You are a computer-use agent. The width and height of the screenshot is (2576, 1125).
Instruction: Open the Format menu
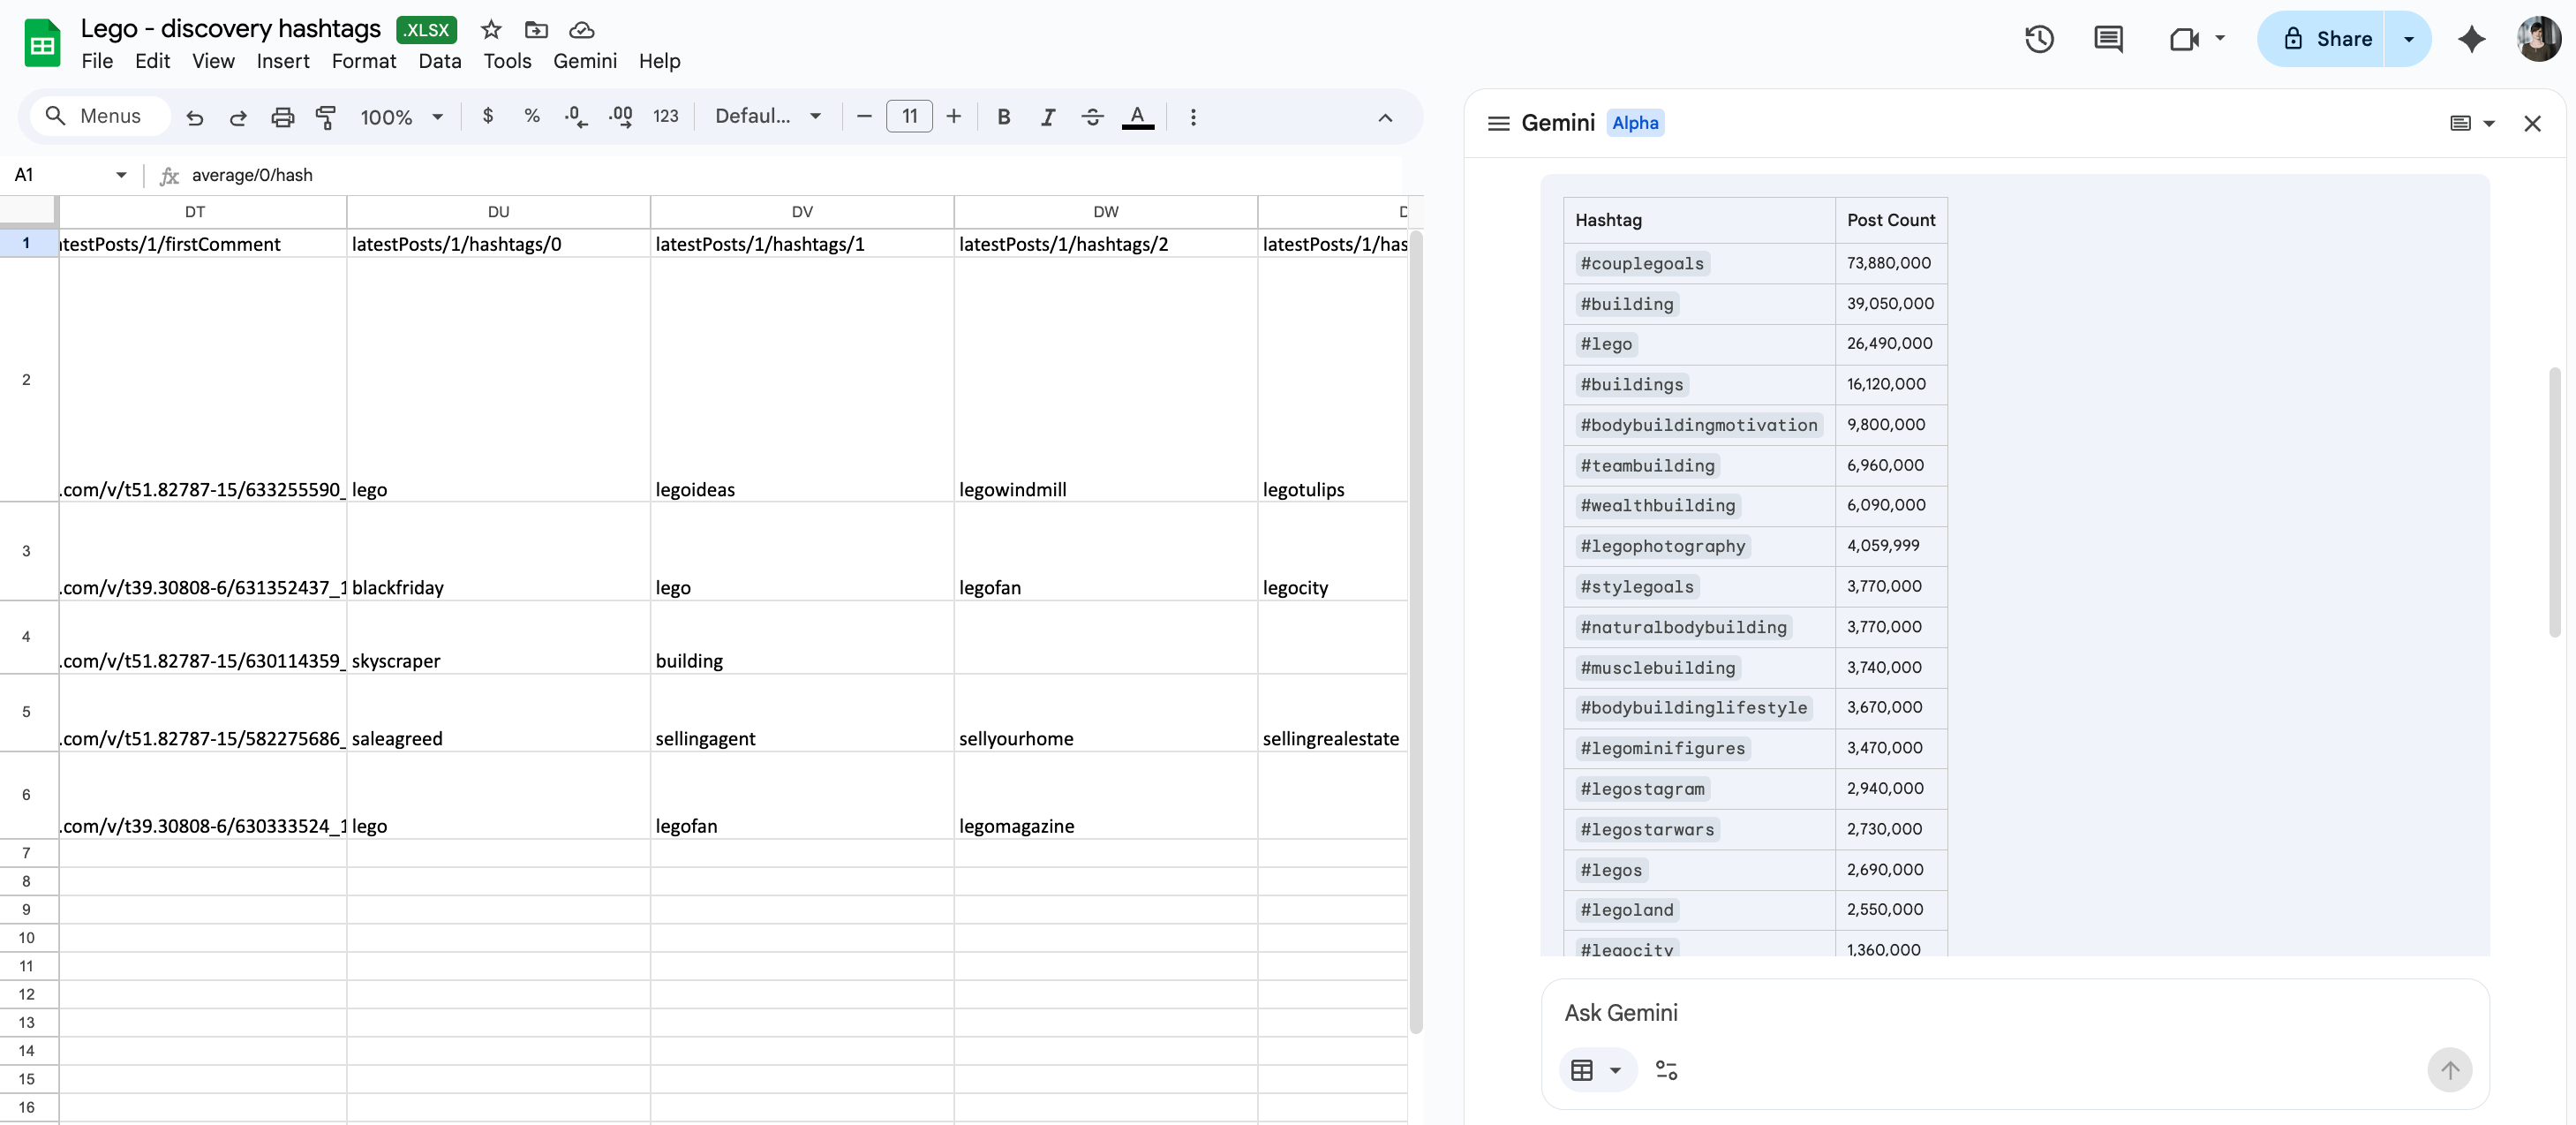(x=363, y=61)
